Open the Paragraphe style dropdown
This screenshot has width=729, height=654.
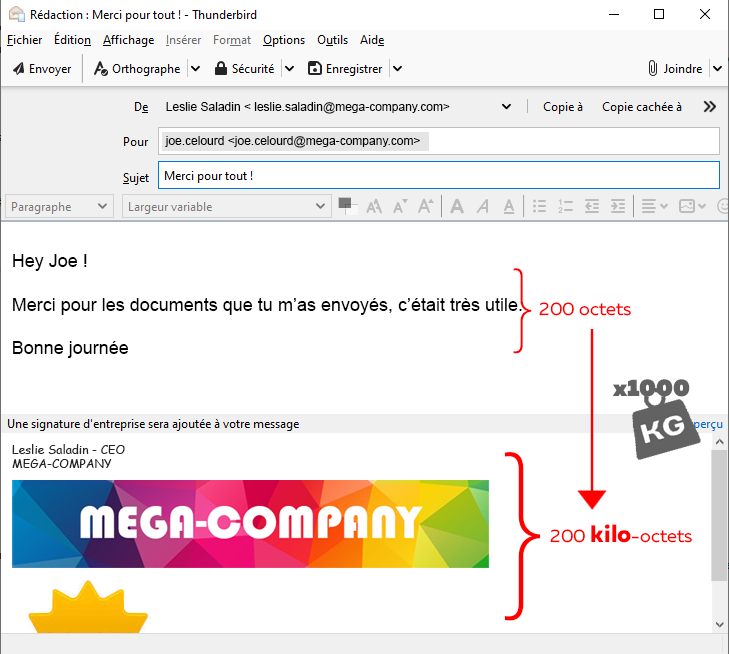coord(60,207)
